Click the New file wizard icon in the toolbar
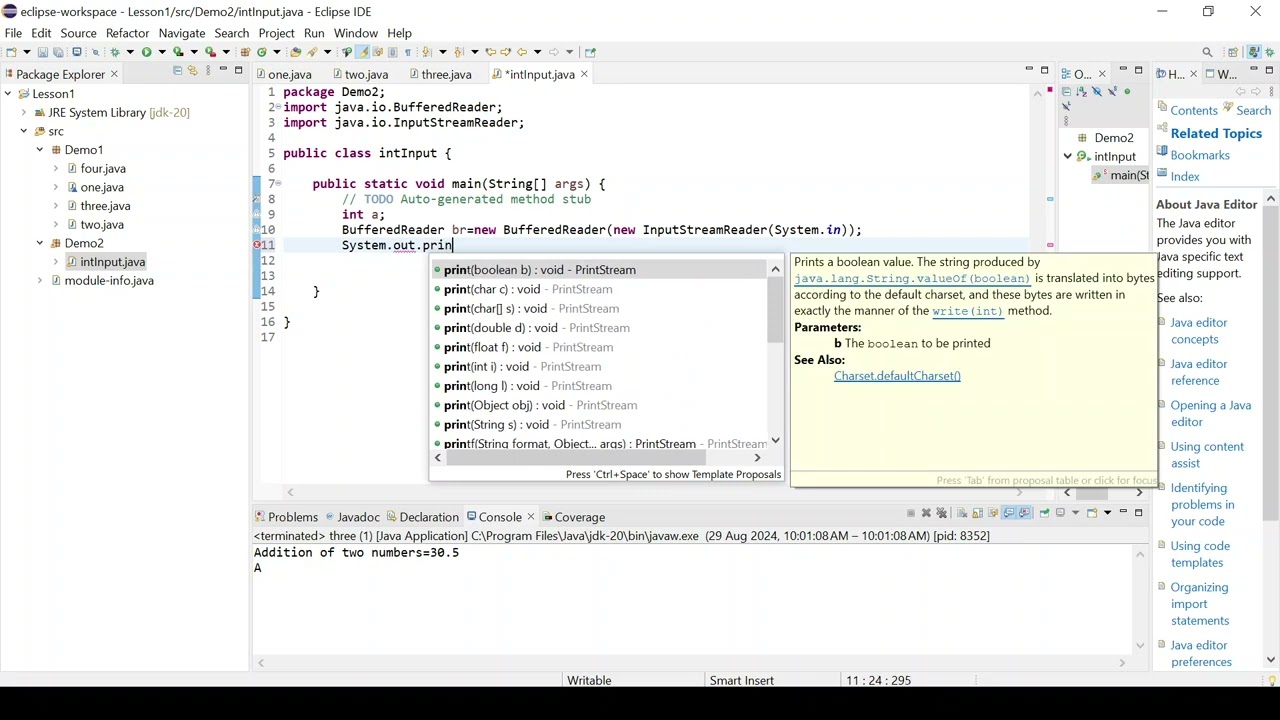Viewport: 1280px width, 720px height. click(11, 52)
